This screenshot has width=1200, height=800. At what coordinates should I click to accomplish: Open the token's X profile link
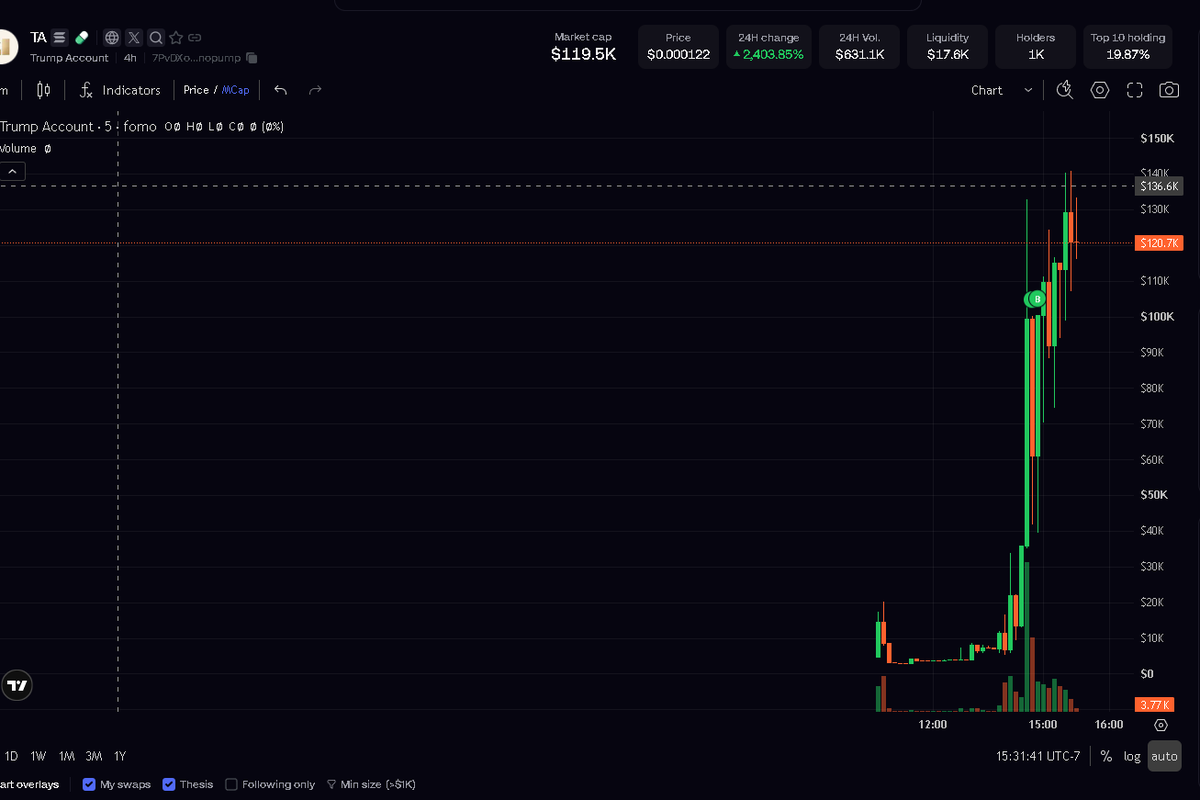[x=134, y=38]
